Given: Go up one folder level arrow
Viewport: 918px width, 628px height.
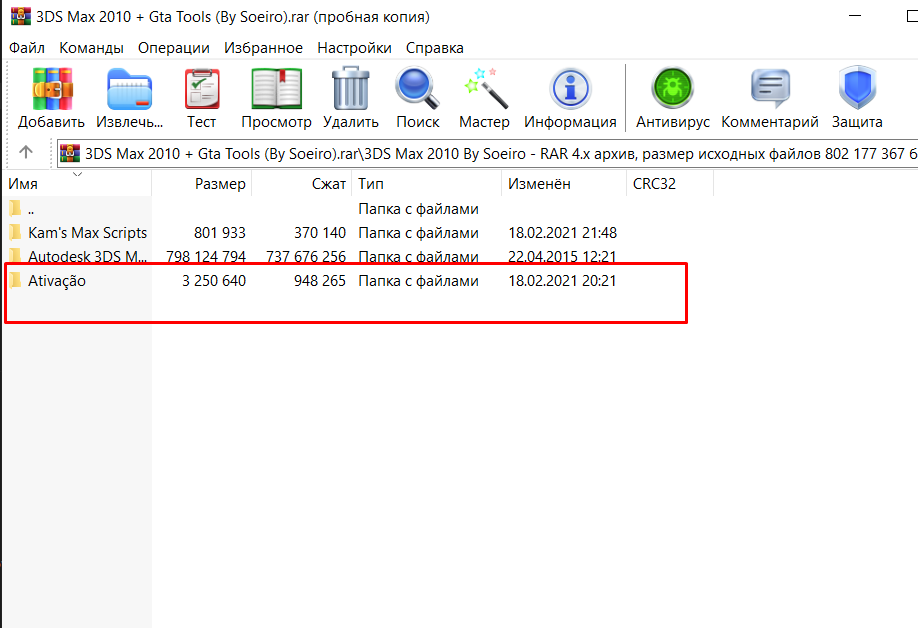Looking at the screenshot, I should pyautogui.click(x=26, y=152).
